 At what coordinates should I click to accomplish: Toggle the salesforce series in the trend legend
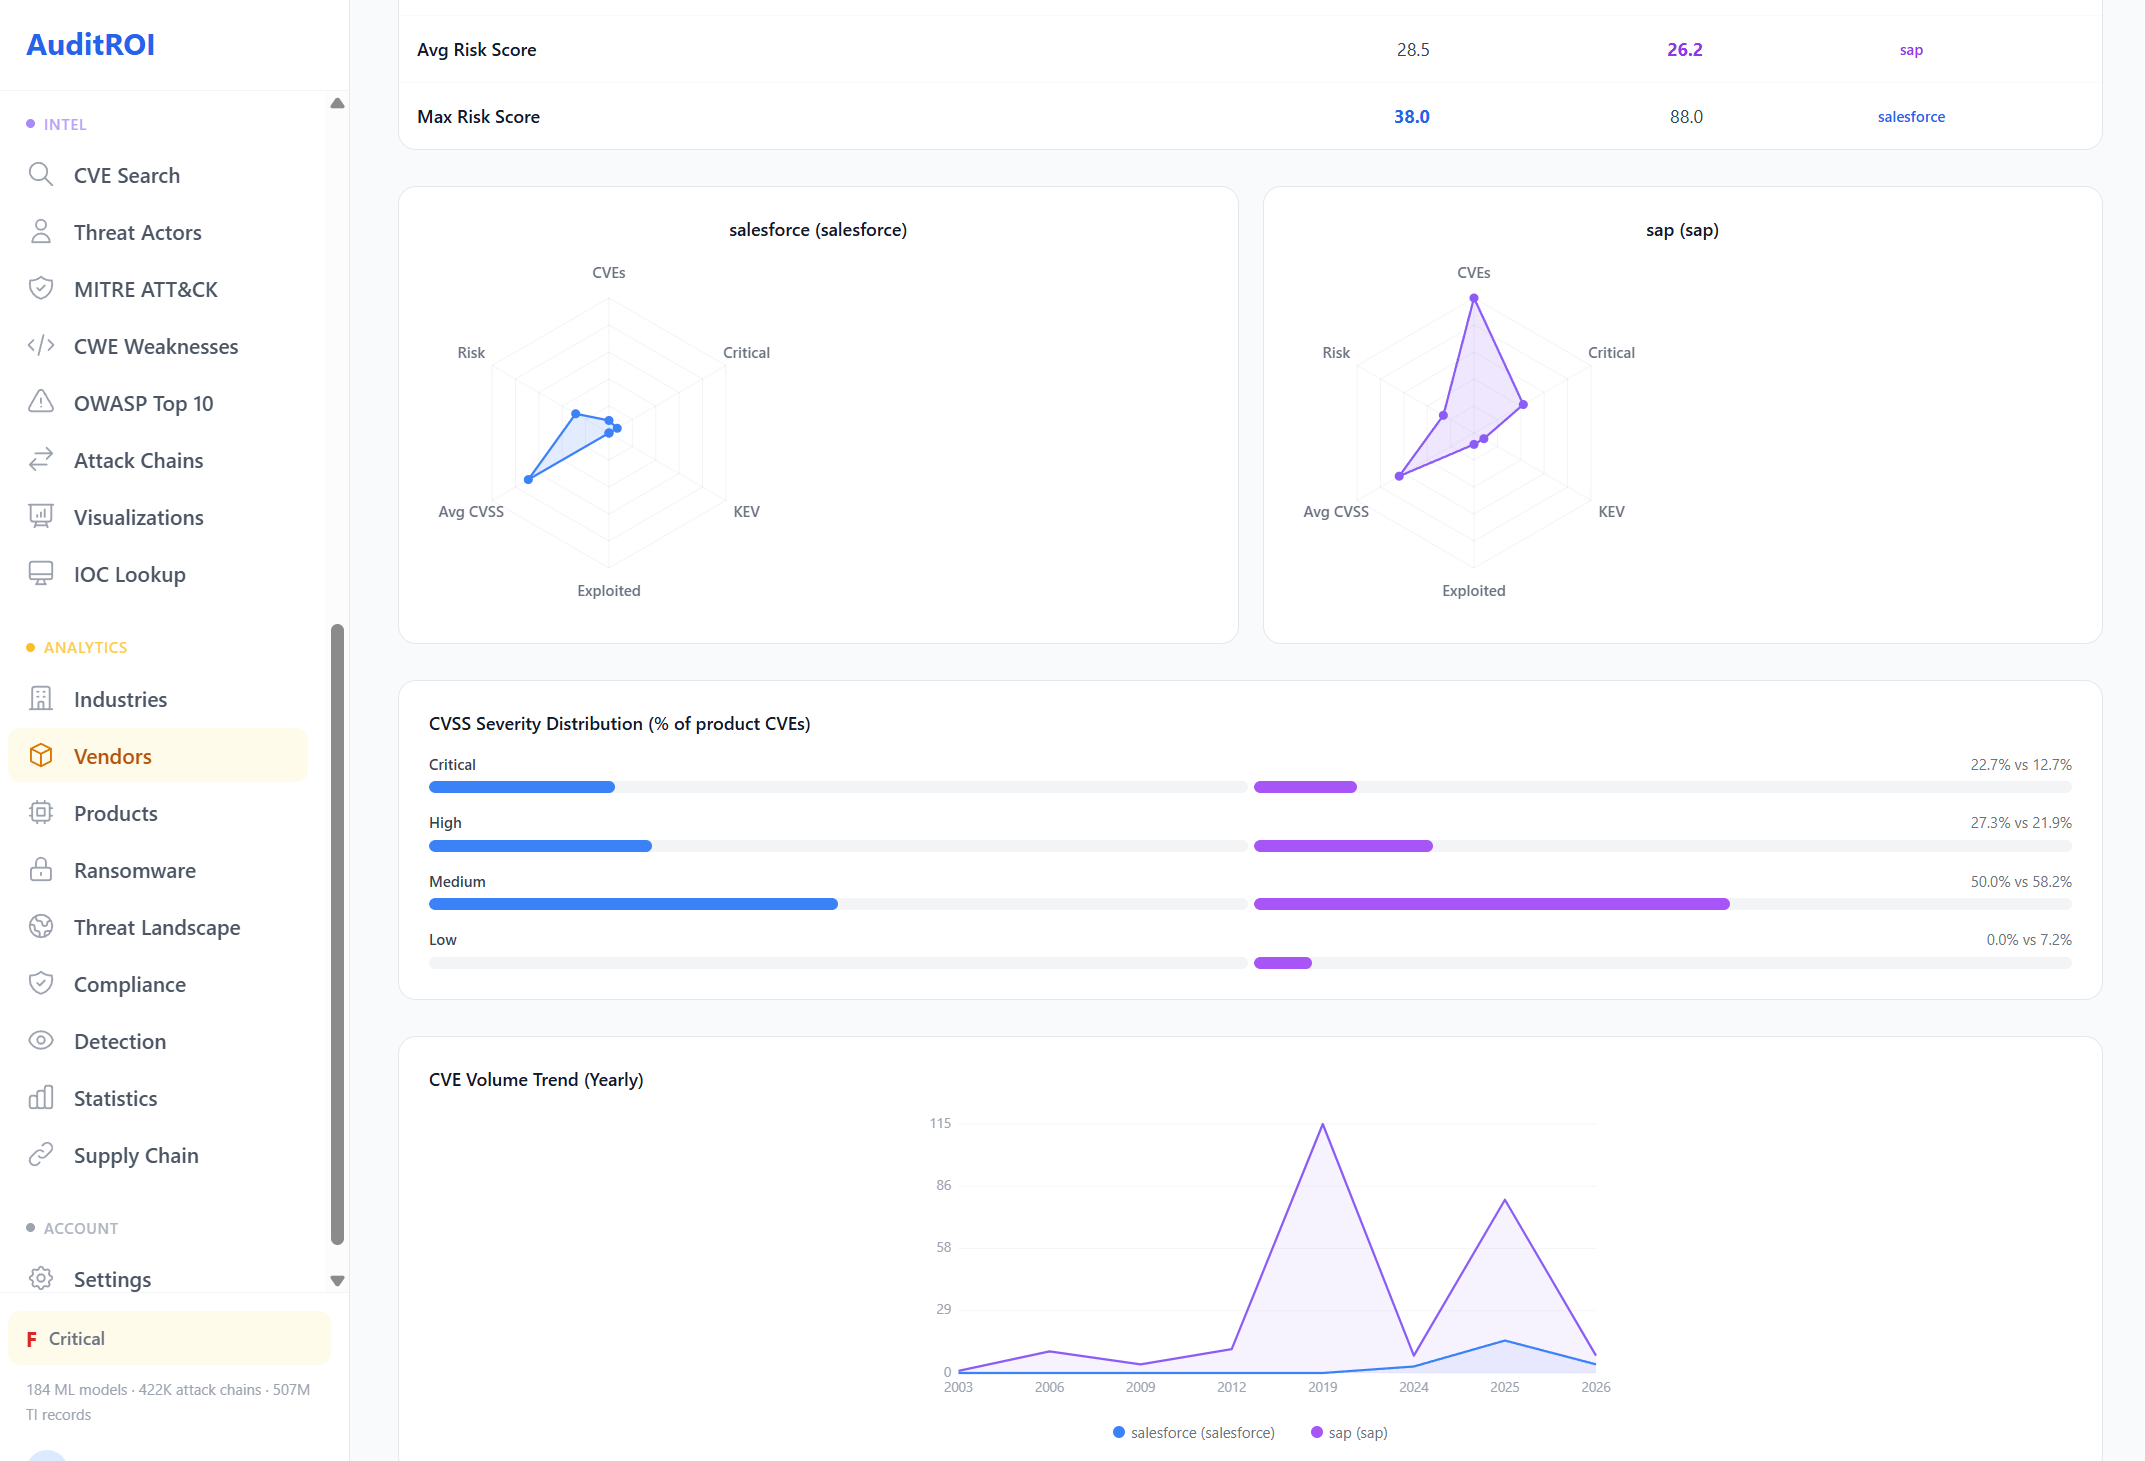tap(1193, 1432)
